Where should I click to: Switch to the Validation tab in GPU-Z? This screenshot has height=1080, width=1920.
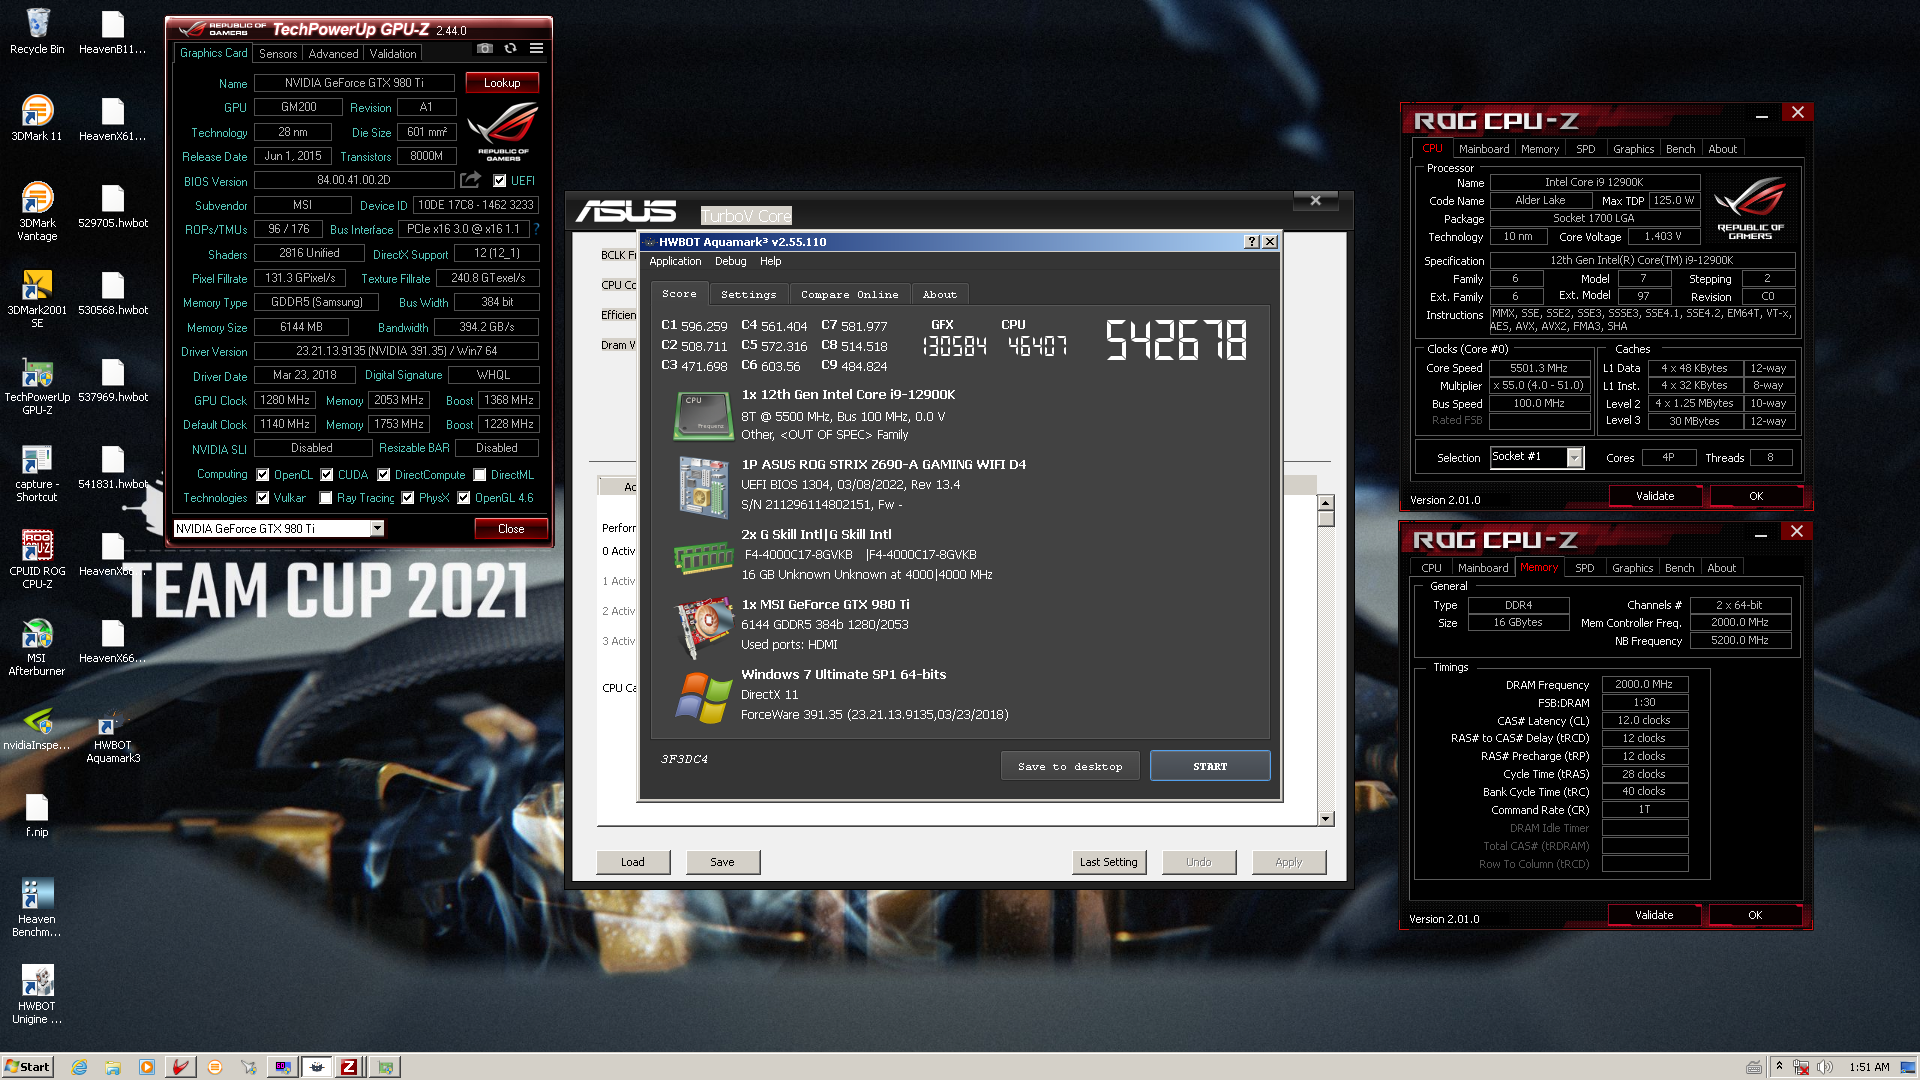coord(393,54)
